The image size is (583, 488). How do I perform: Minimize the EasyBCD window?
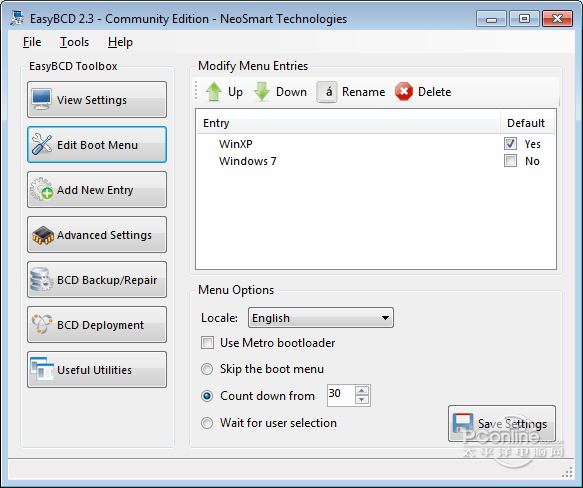coord(491,19)
